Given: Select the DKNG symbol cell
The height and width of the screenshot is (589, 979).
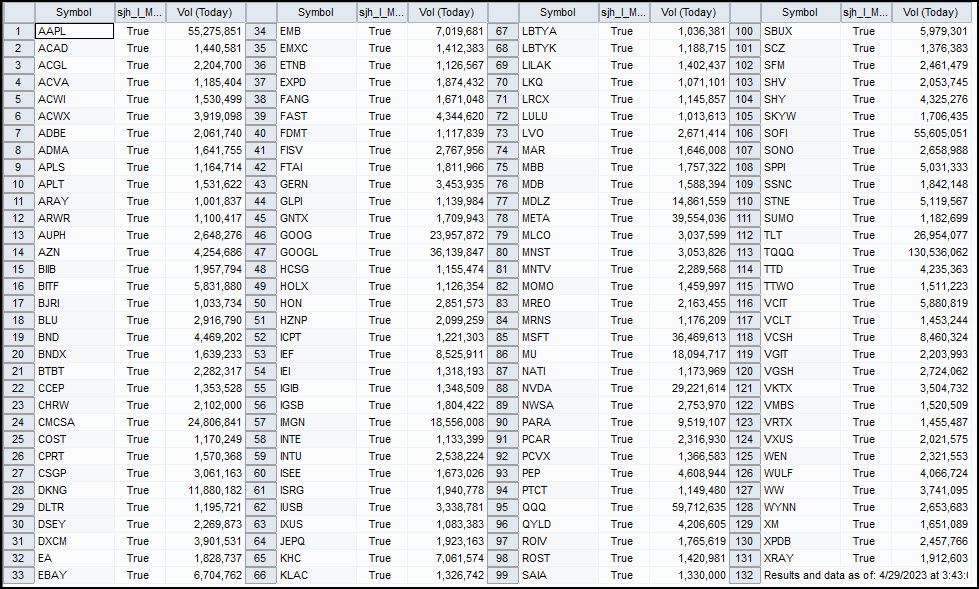Looking at the screenshot, I should (74, 490).
